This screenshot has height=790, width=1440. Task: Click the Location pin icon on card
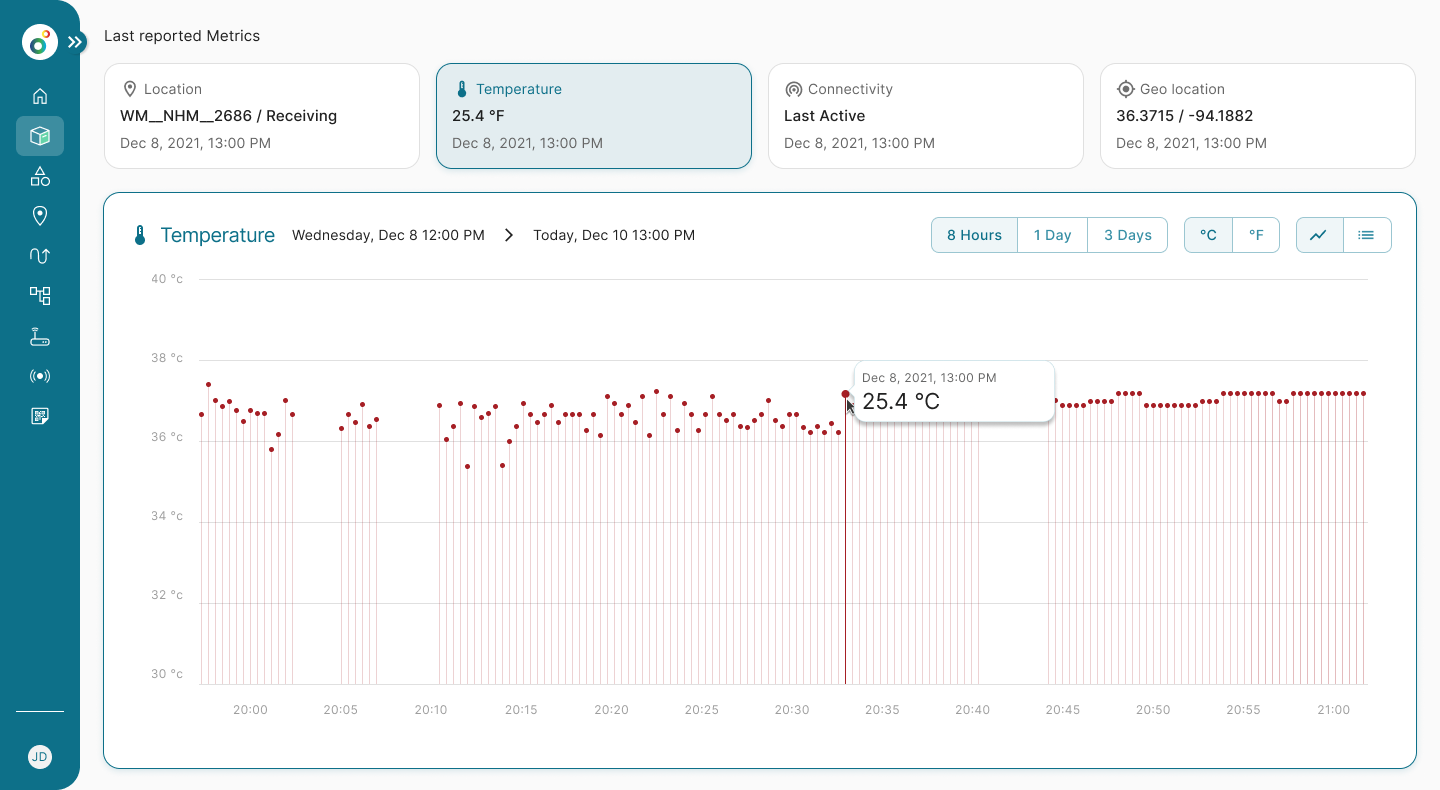[x=130, y=89]
